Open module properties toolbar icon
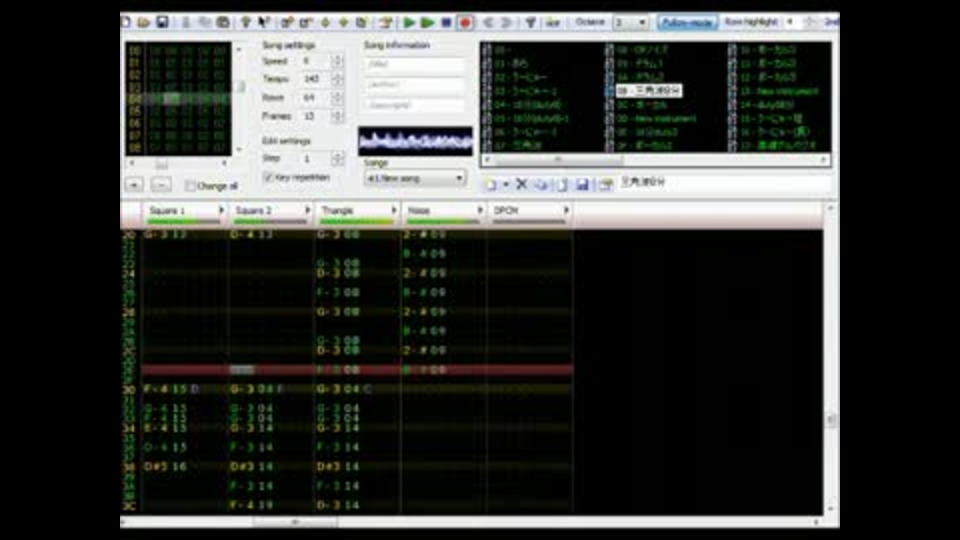 385,23
